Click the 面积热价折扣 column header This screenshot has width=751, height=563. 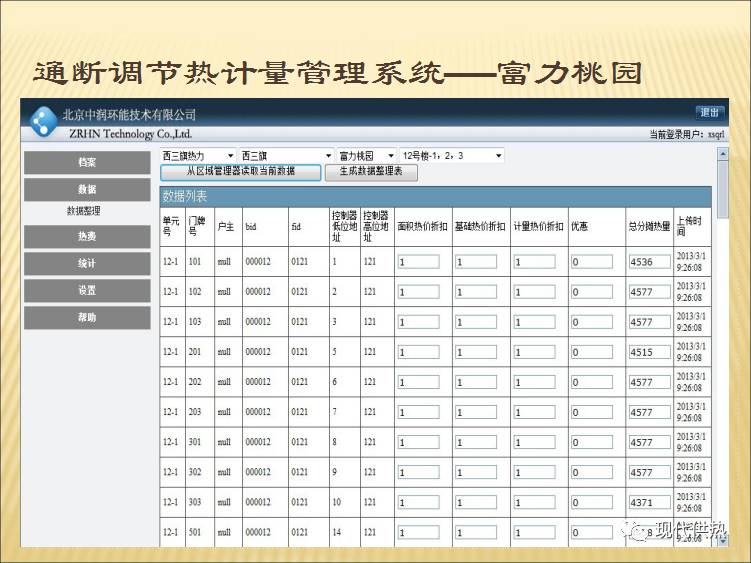(422, 226)
